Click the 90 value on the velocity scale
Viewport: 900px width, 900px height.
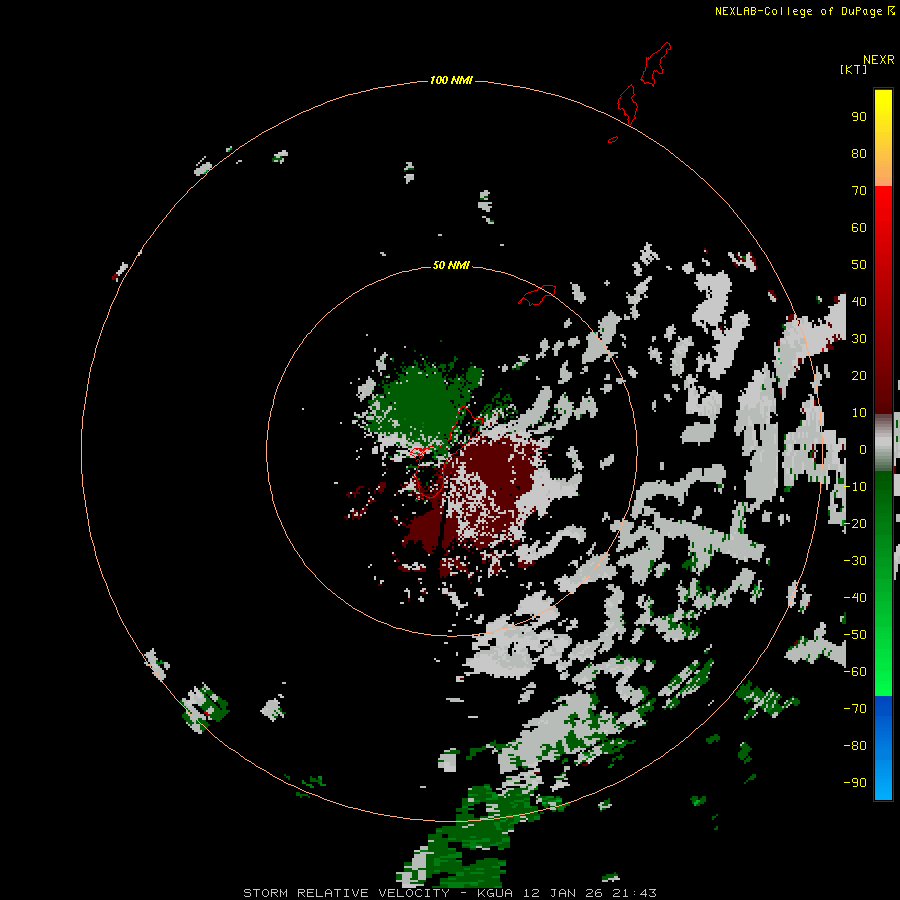click(859, 117)
